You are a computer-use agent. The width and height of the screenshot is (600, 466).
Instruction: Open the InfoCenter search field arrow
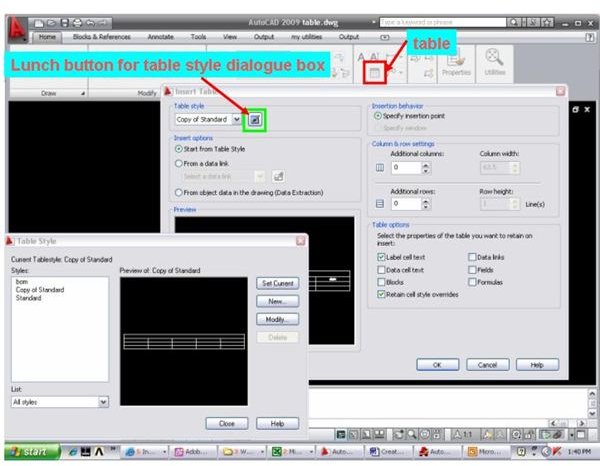[x=373, y=23]
